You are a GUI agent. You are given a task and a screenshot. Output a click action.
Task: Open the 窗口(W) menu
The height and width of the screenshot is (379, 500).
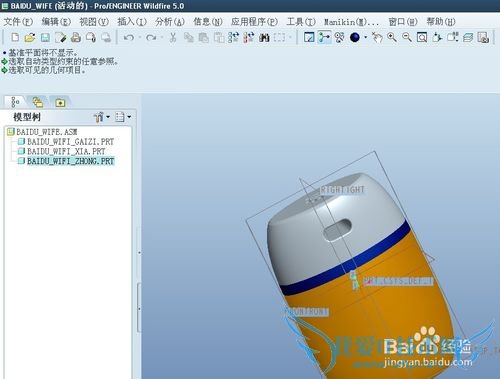tap(403, 22)
